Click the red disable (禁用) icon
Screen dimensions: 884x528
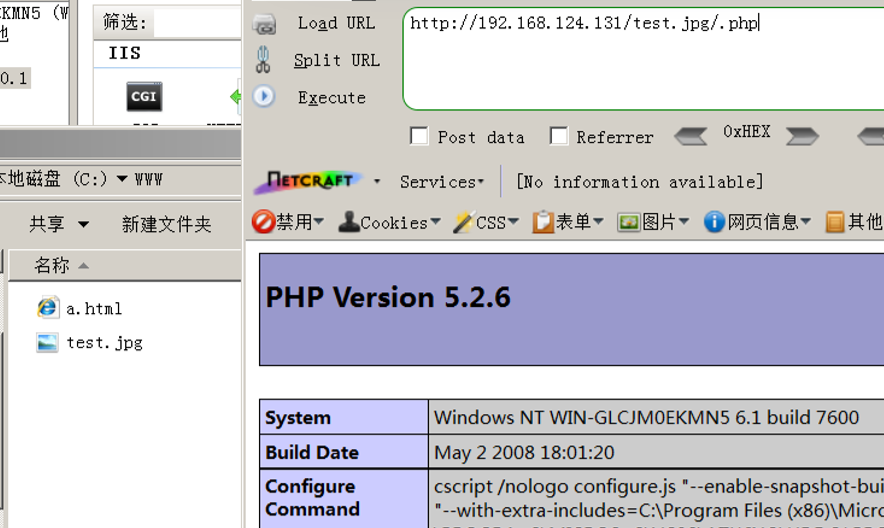(263, 222)
